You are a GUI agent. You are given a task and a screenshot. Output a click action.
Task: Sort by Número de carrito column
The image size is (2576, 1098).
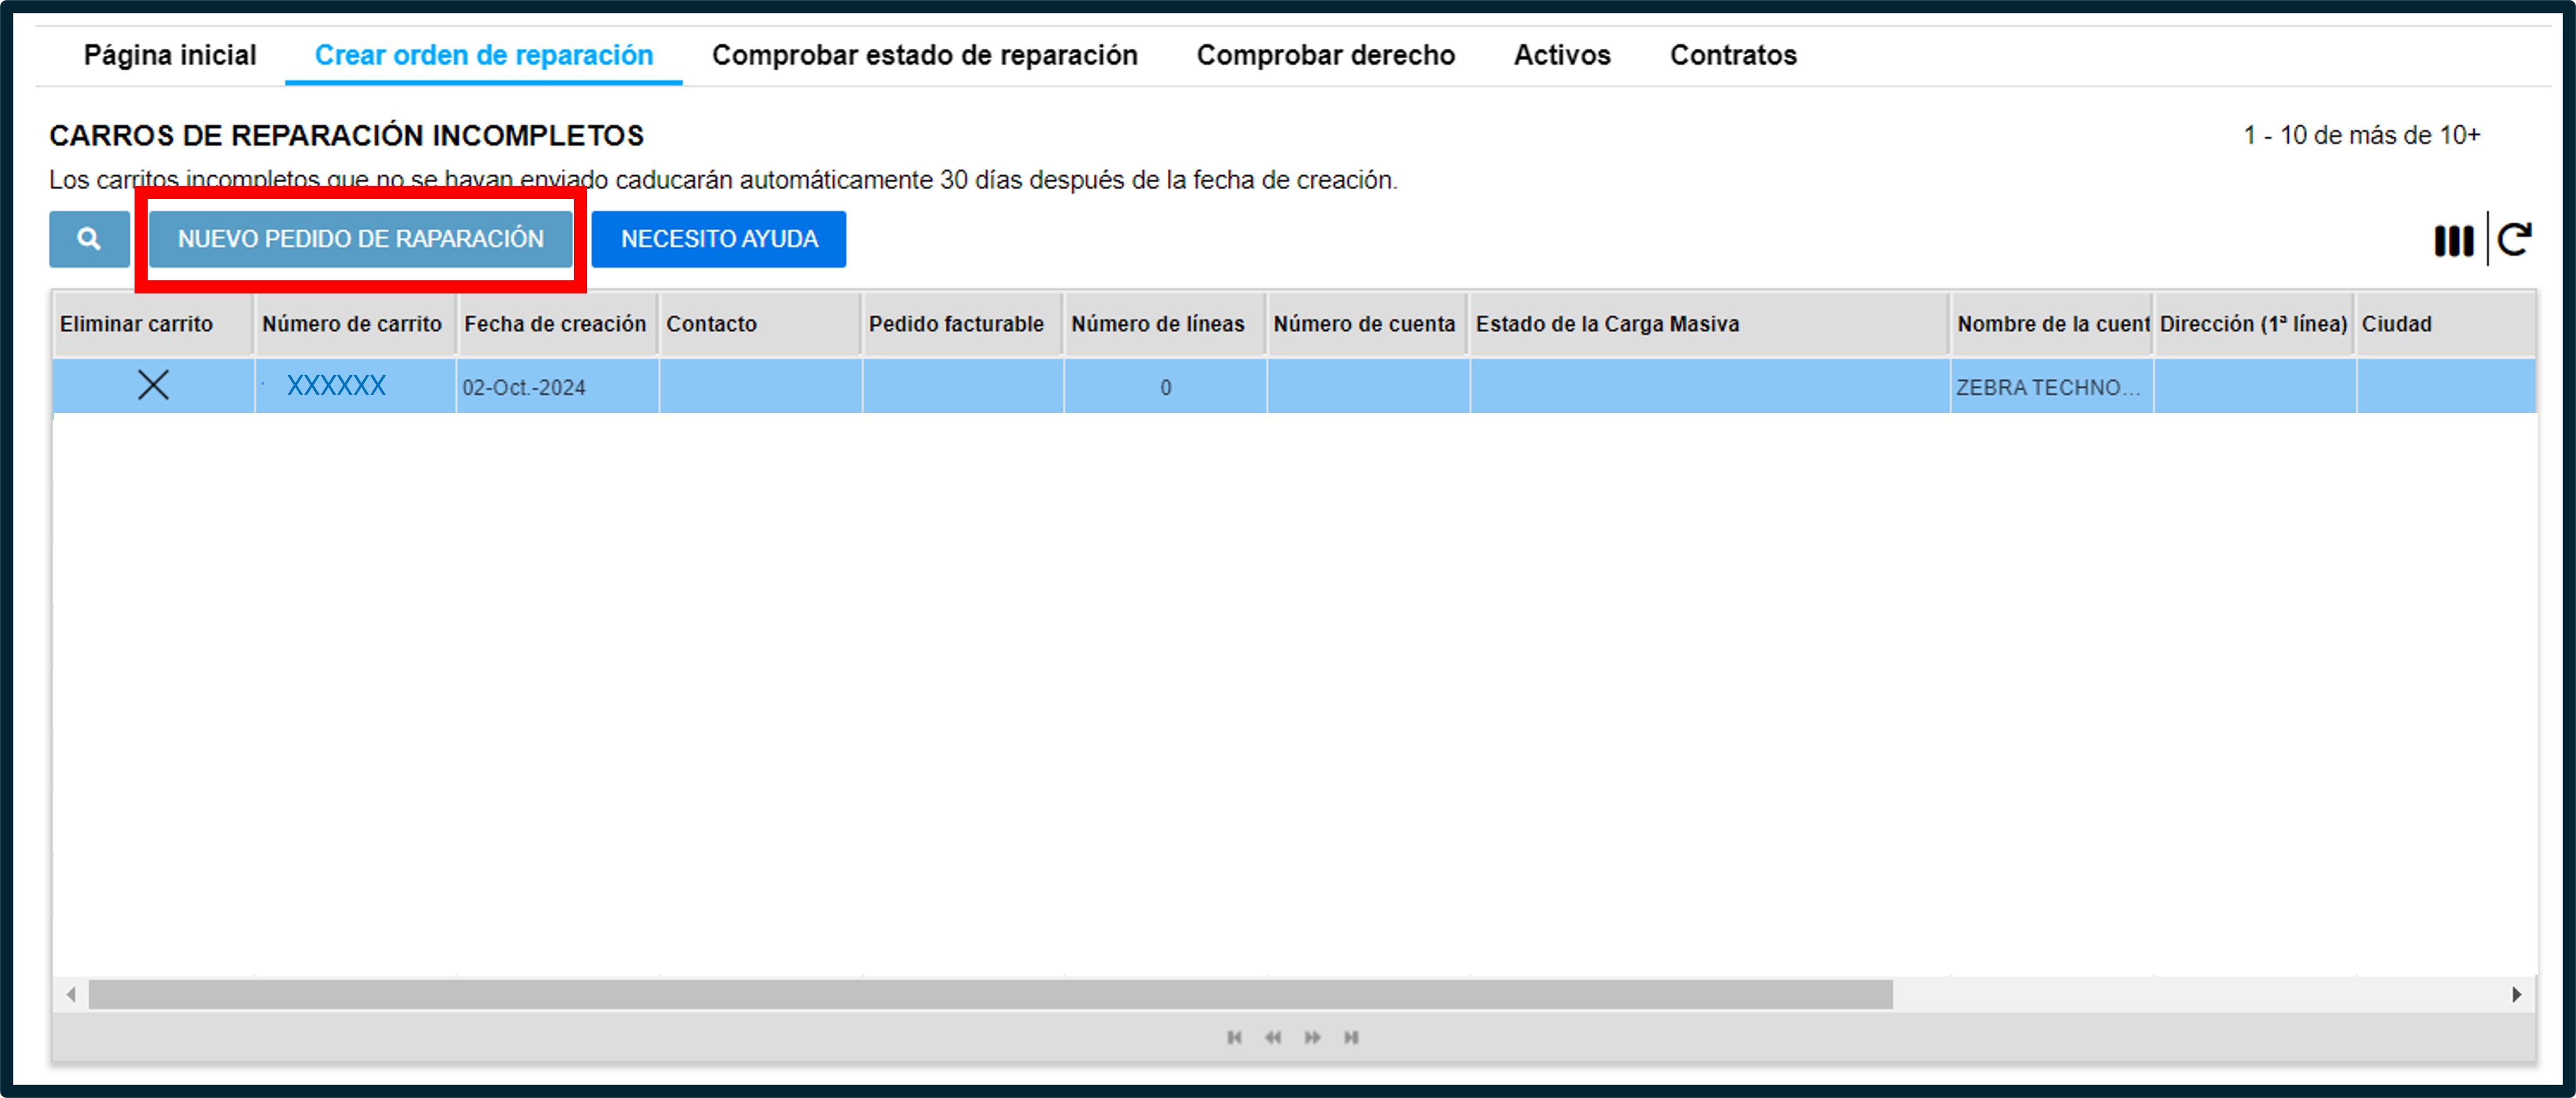pyautogui.click(x=355, y=324)
